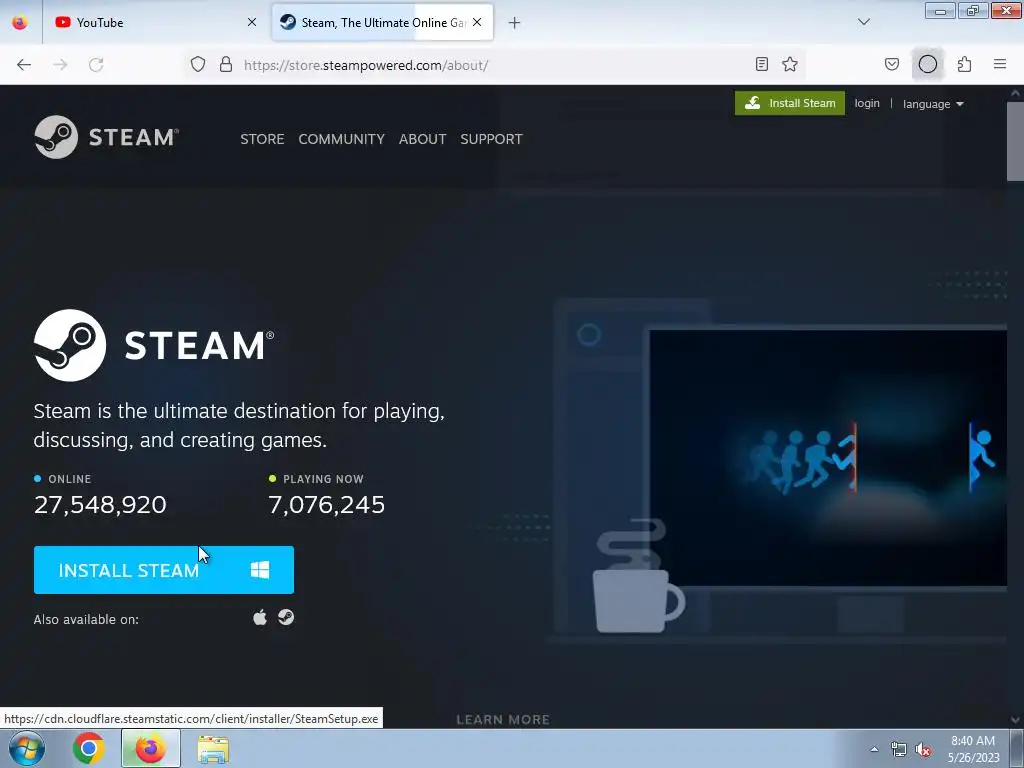The height and width of the screenshot is (768, 1024).
Task: Click the green Install Steam header button
Action: point(790,103)
